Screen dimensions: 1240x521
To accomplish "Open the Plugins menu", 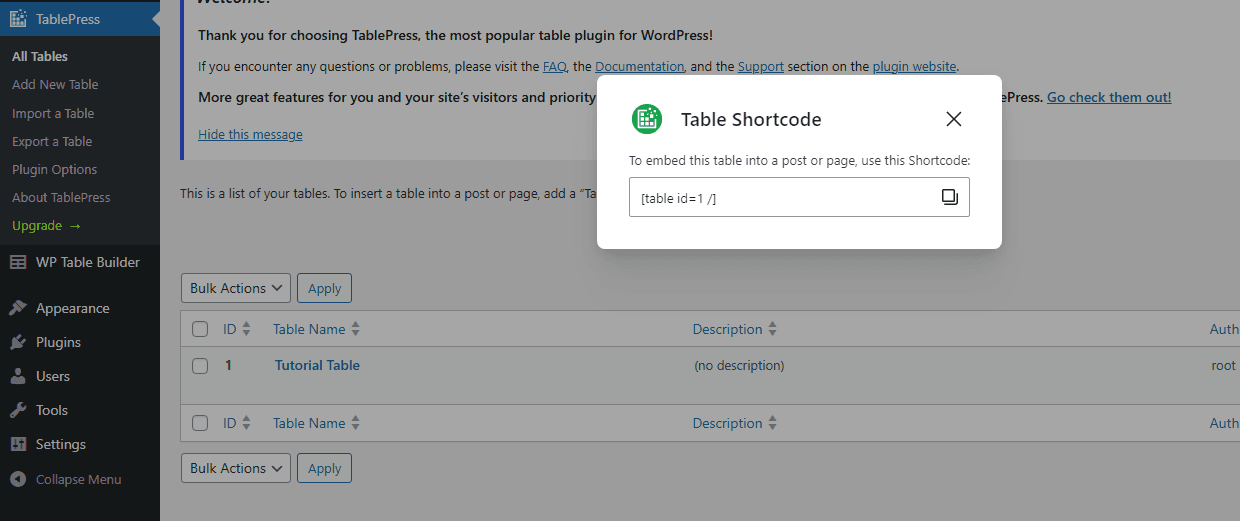I will coord(80,342).
